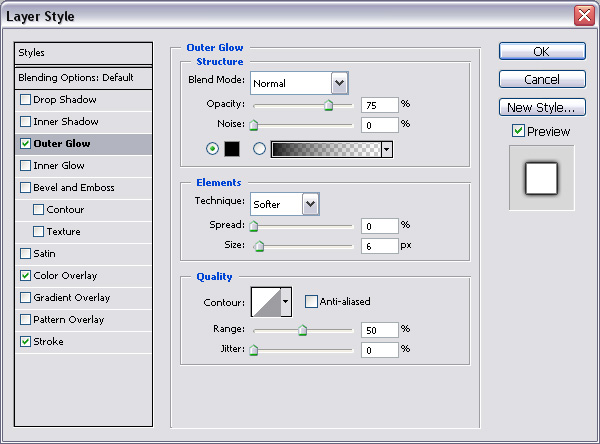Toggle the Anti-aliased checkbox
Image resolution: width=600 pixels, height=444 pixels.
312,301
